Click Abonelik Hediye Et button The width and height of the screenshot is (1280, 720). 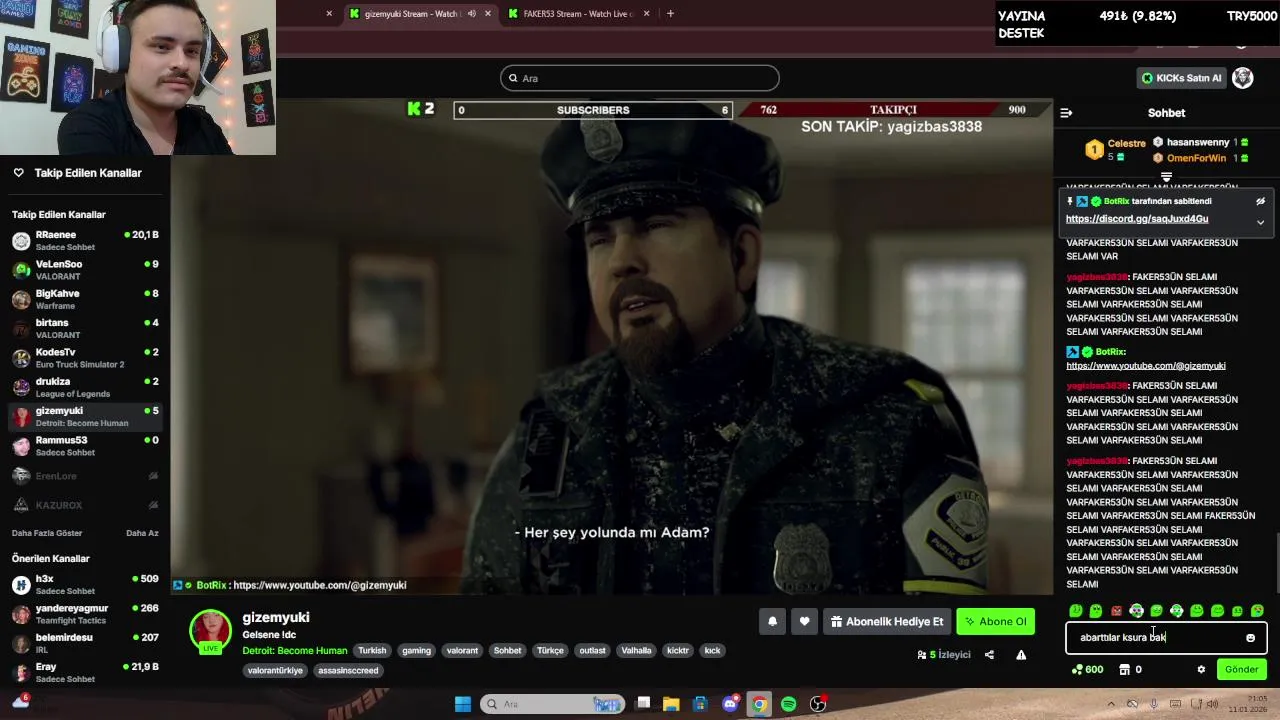pos(886,622)
